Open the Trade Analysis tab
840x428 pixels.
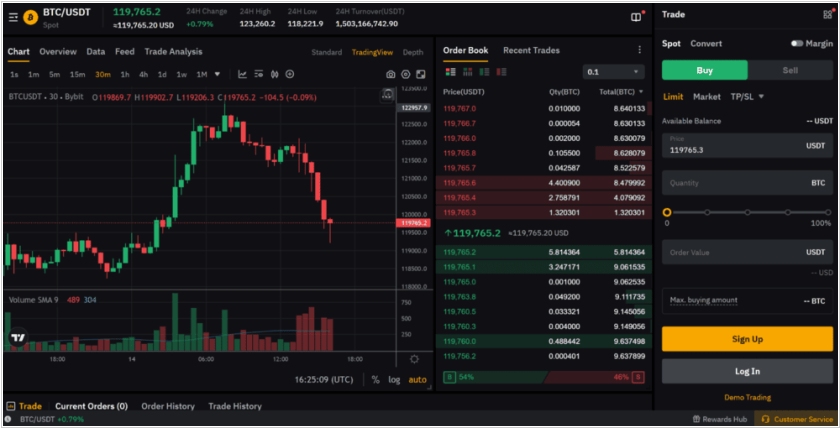point(173,52)
